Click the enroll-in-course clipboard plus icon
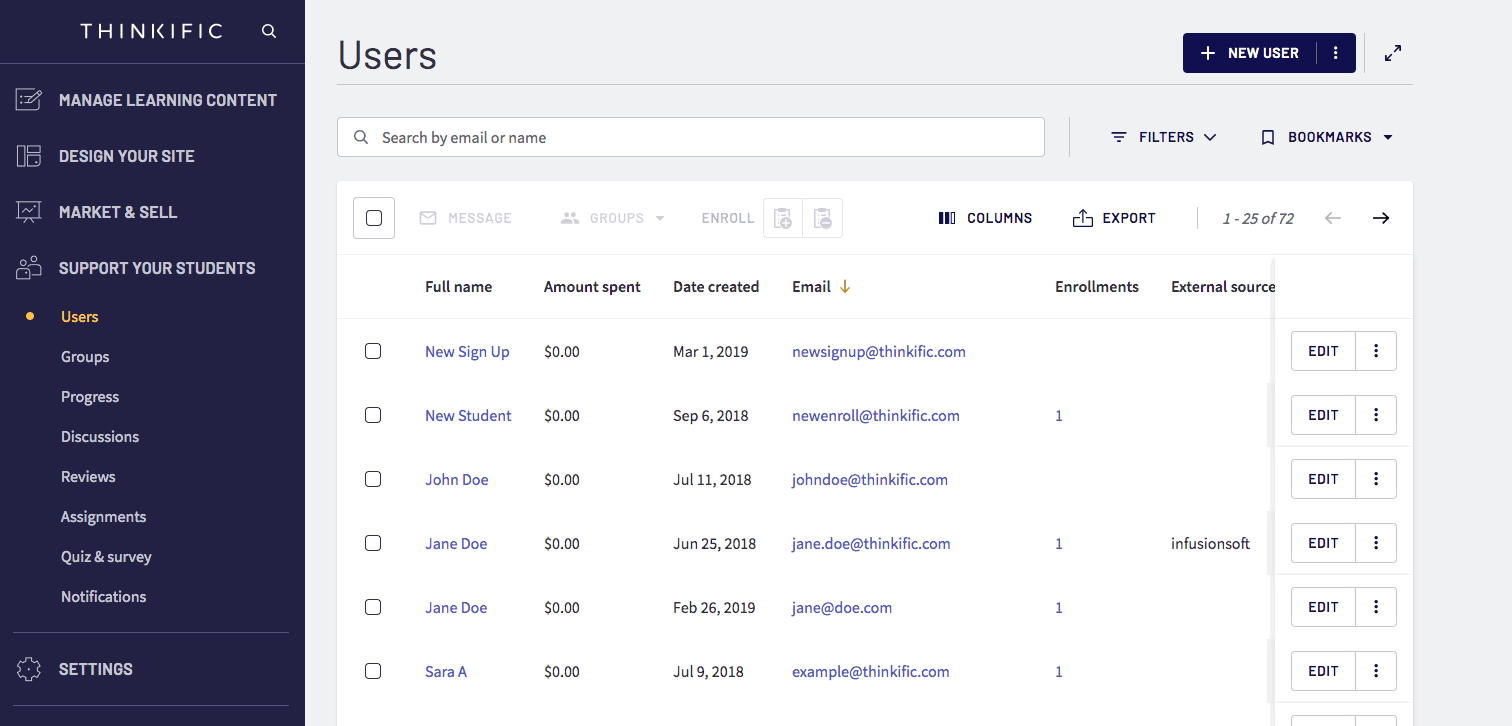 click(783, 218)
